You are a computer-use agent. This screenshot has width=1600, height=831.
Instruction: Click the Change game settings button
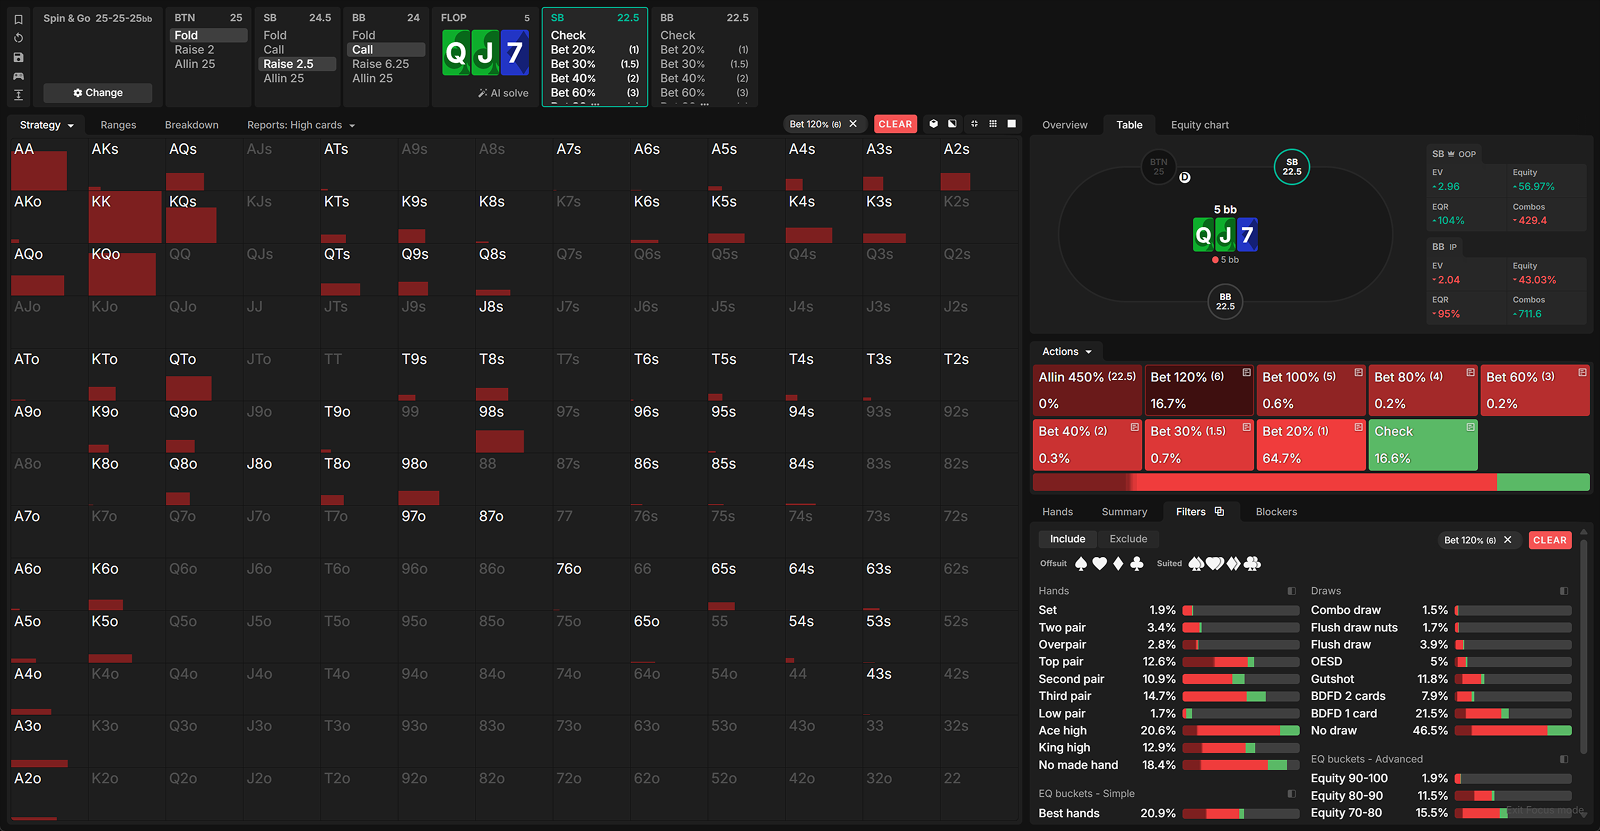[98, 93]
